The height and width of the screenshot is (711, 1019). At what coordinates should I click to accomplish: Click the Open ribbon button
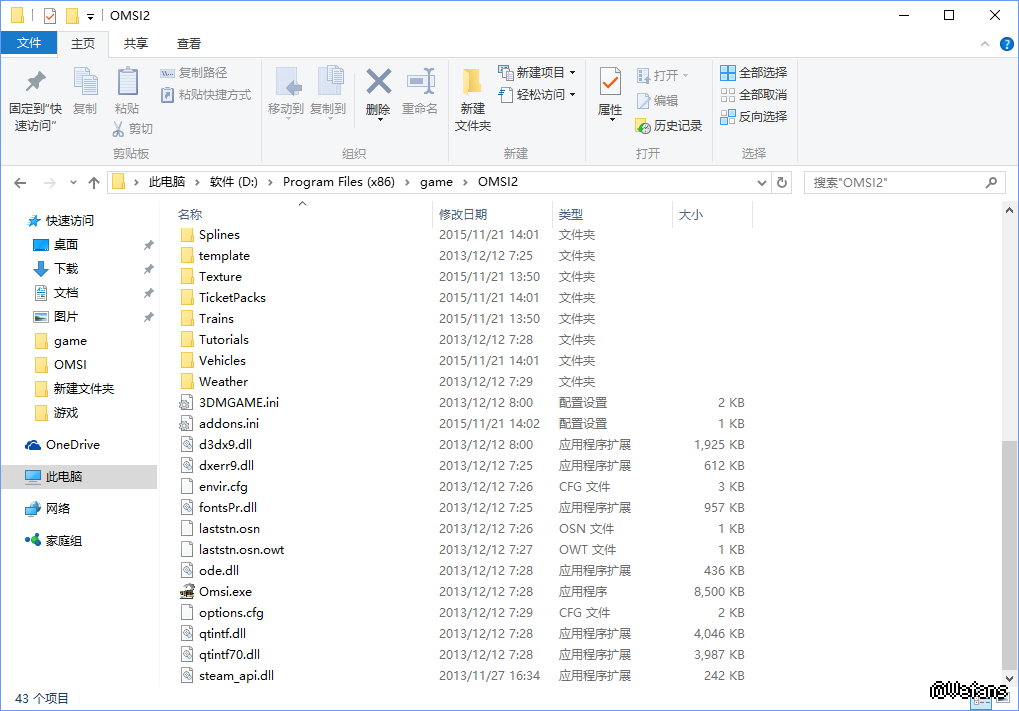(x=662, y=75)
